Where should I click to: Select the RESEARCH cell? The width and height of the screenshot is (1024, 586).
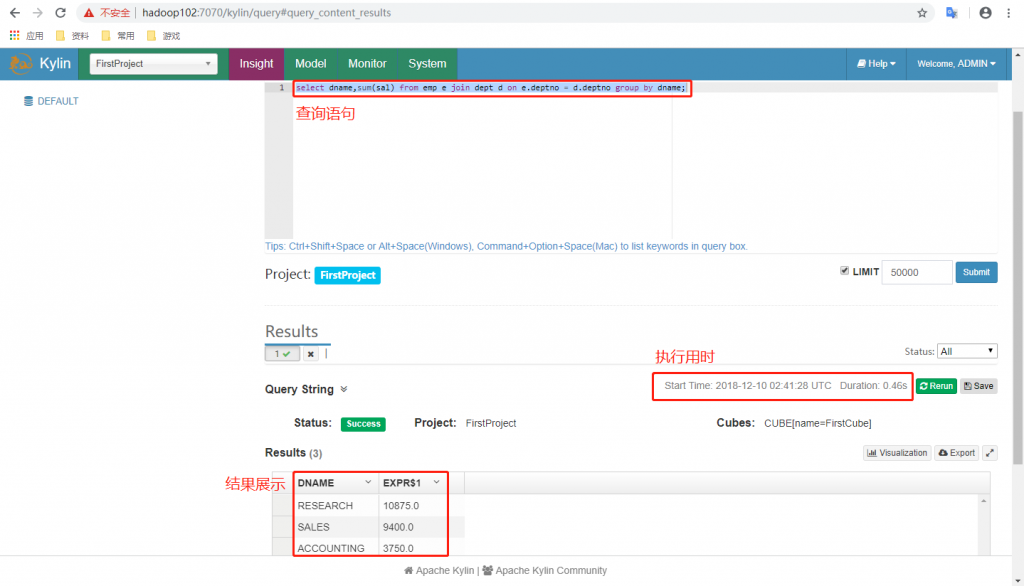(x=335, y=506)
